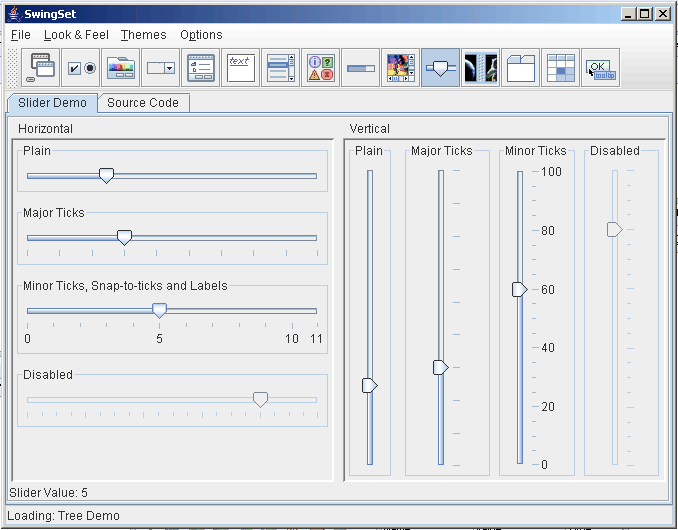Click the 40 label on vertical slider

click(548, 348)
